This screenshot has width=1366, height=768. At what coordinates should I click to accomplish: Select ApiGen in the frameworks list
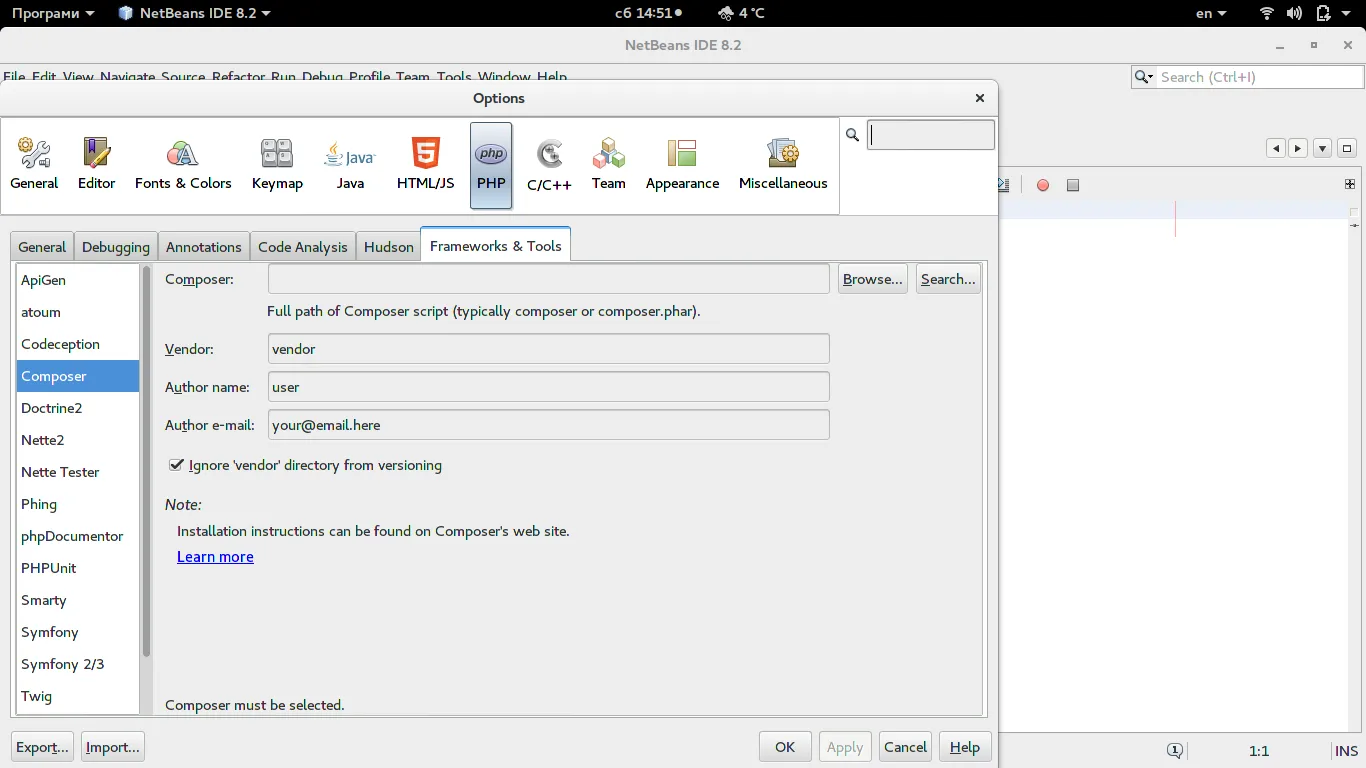[x=78, y=280]
